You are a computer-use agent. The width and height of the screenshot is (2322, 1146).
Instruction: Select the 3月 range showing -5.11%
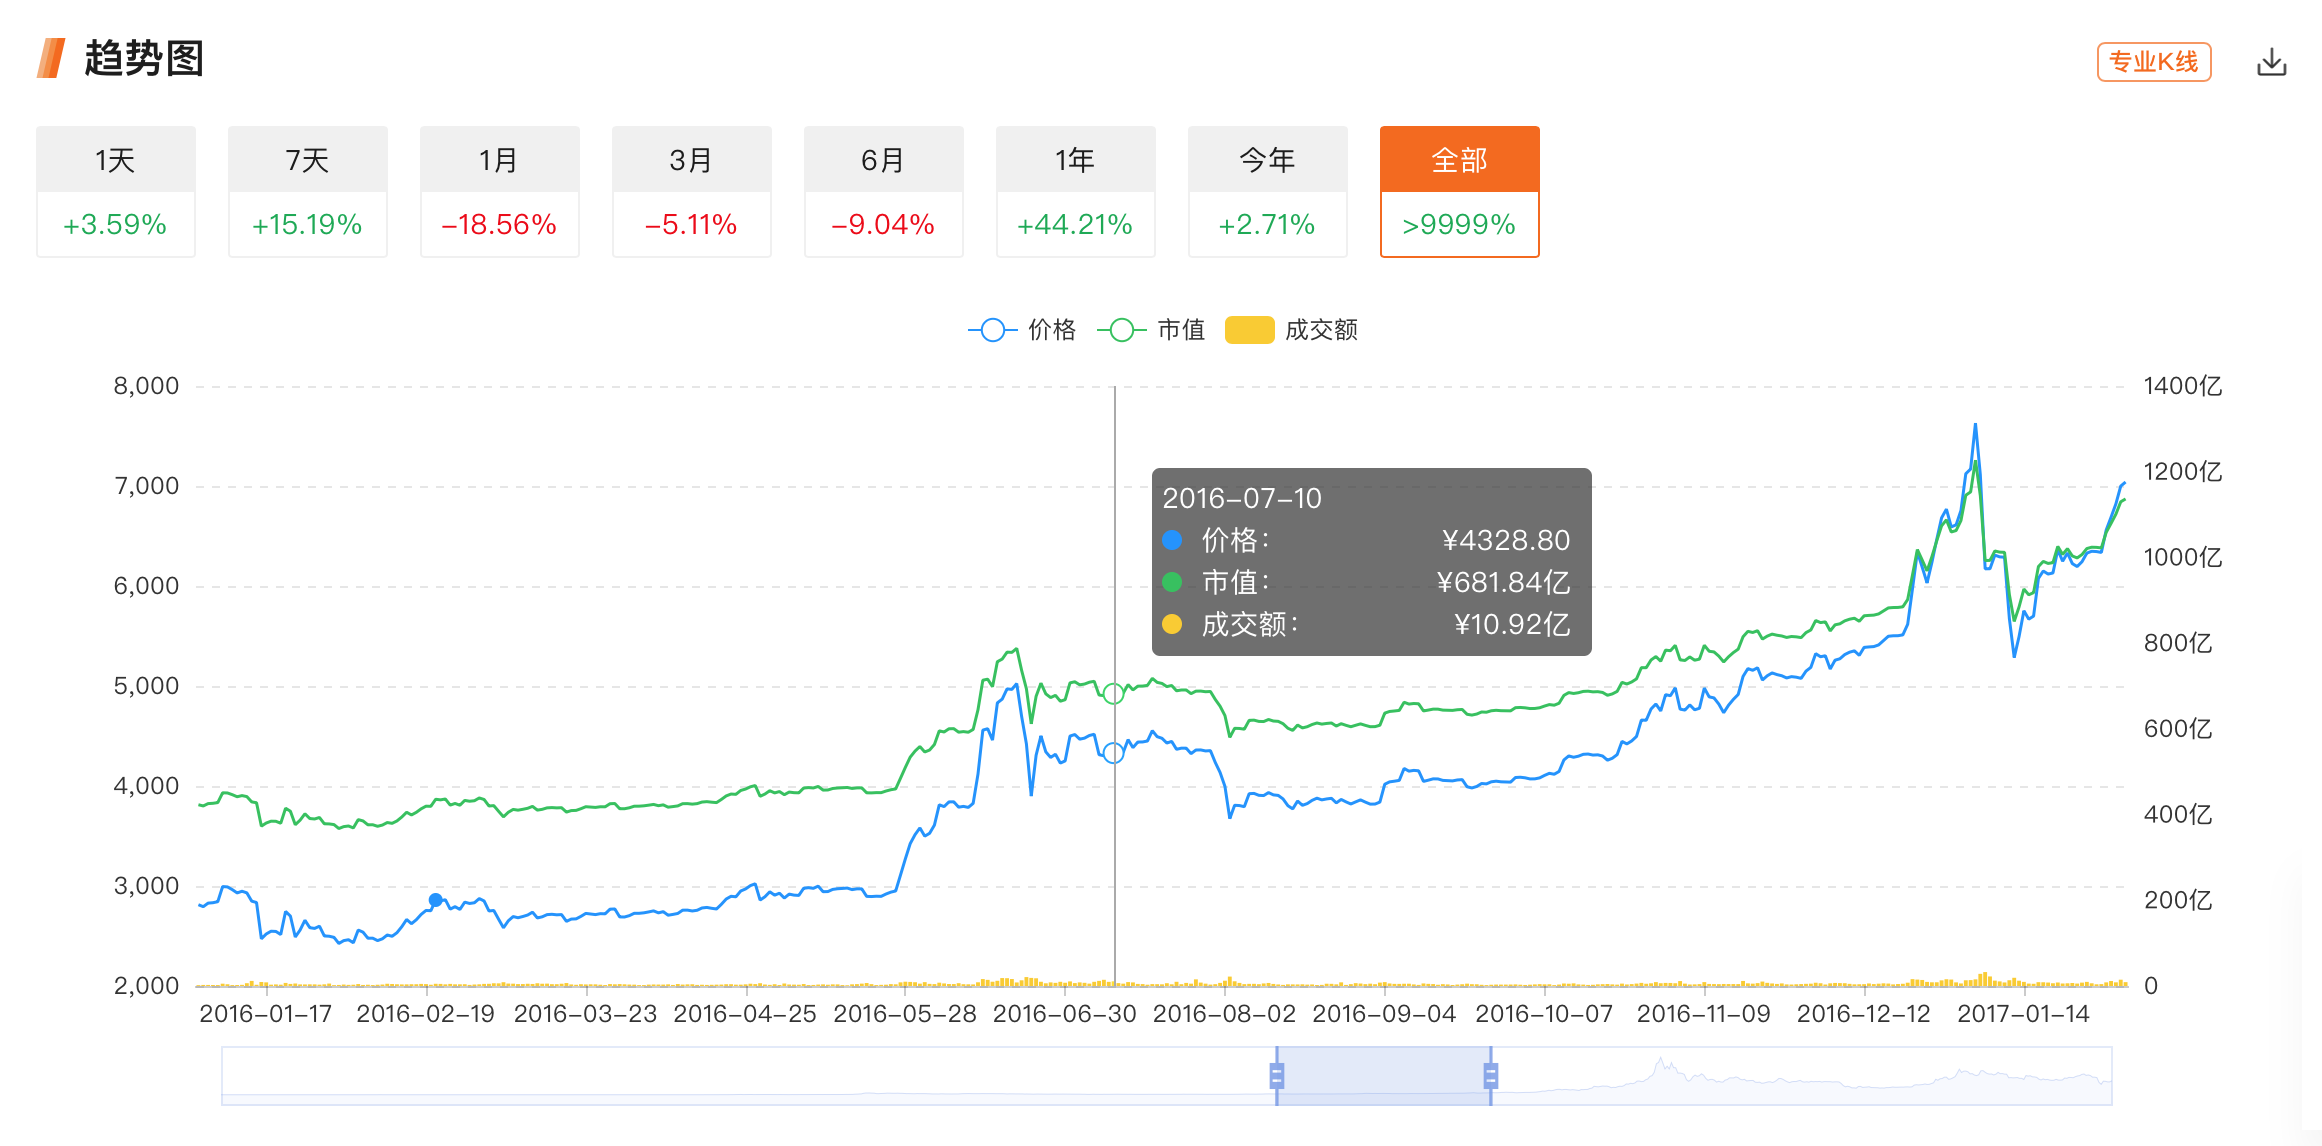click(691, 190)
